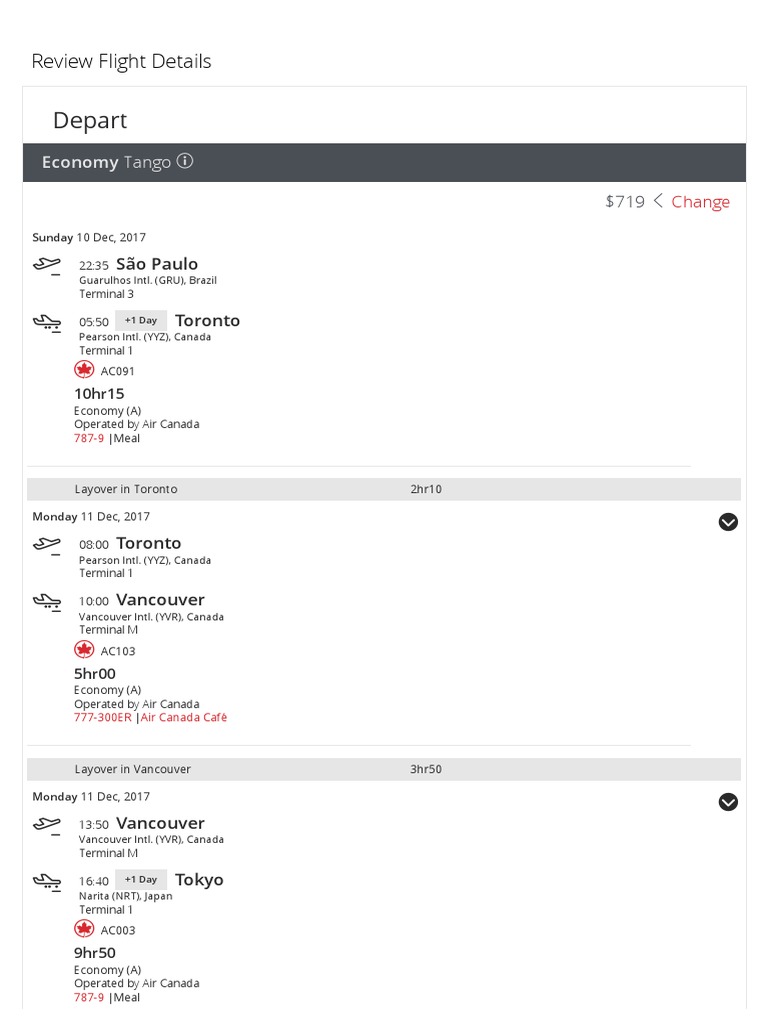Click the Air Canada logo beside AC091
Image resolution: width=768 pixels, height=1024 pixels.
(85, 370)
